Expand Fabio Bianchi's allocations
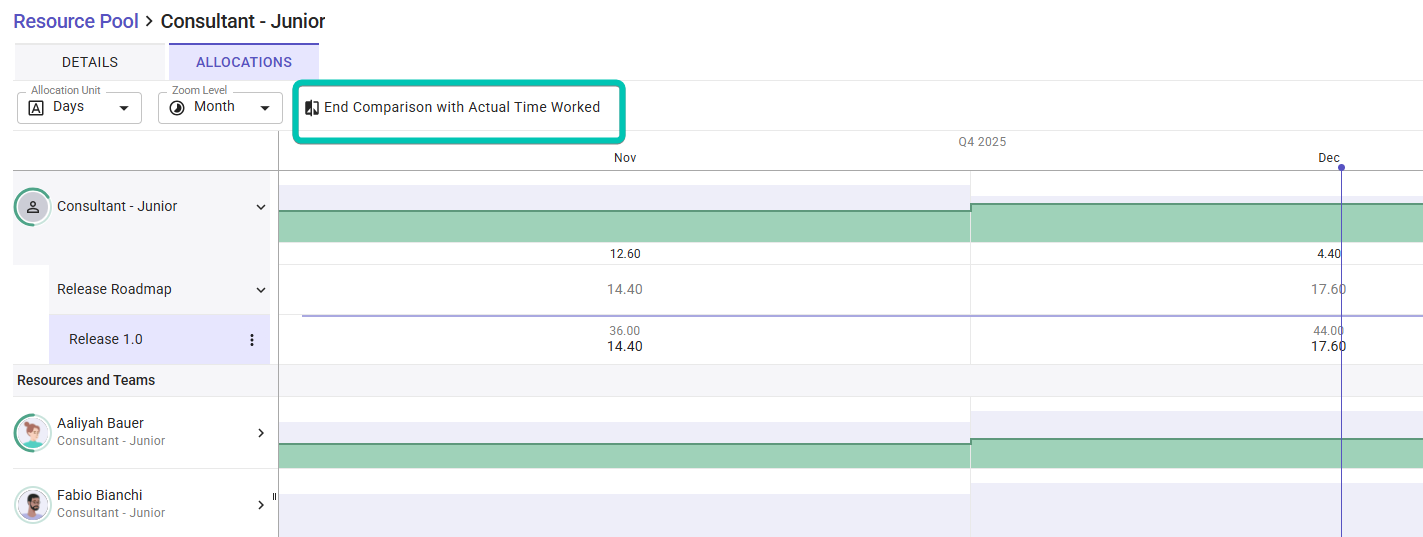This screenshot has height=537, width=1423. click(261, 505)
